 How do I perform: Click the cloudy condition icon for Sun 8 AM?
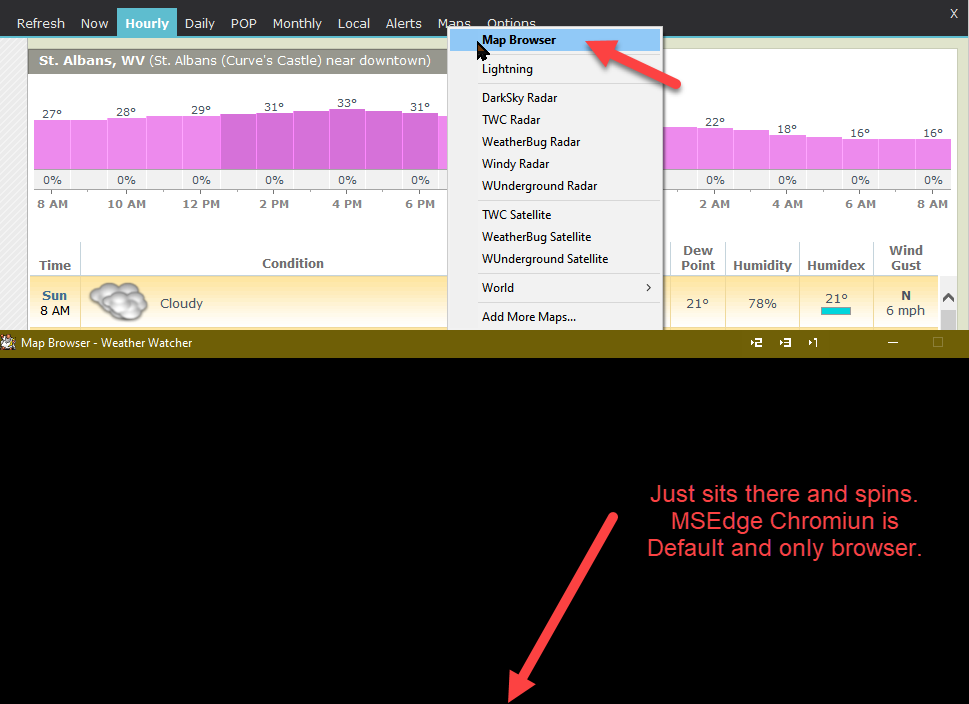[117, 302]
